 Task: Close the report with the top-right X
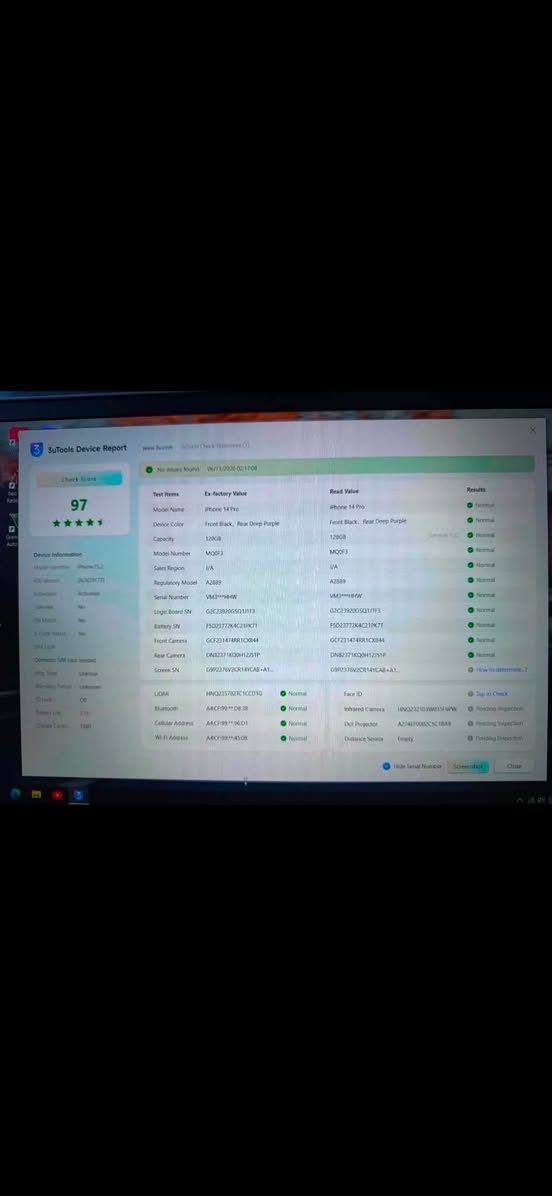click(532, 430)
